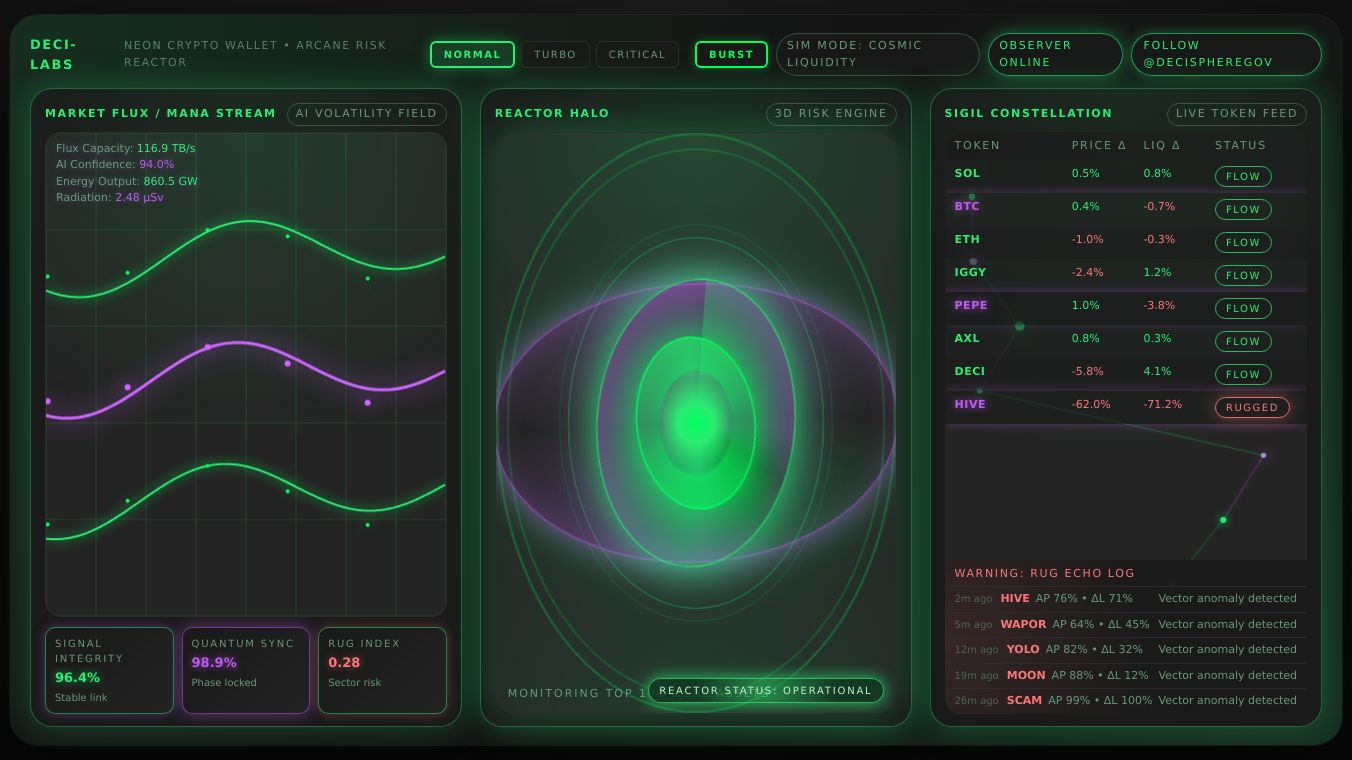This screenshot has height=760, width=1352.
Task: Open the Follow @DecisphereGov link
Action: [1225, 54]
